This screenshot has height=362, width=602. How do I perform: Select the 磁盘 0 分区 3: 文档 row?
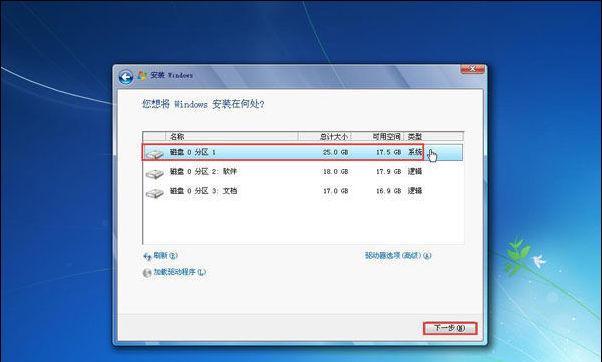(303, 191)
